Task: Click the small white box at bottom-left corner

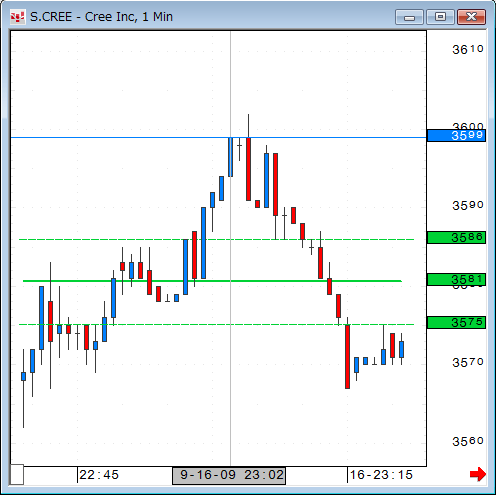Action: 17,474
